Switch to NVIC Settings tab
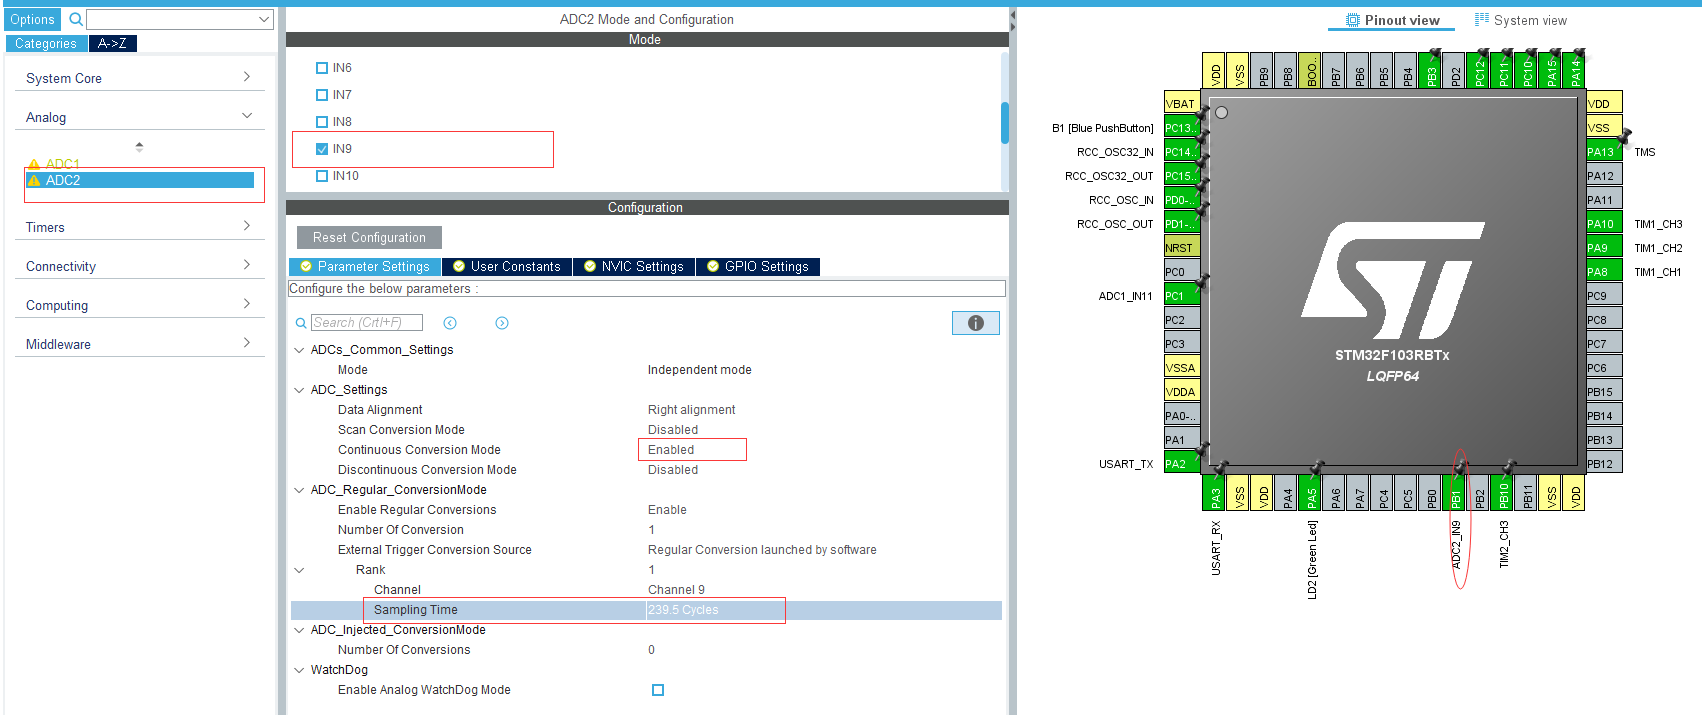Image resolution: width=1702 pixels, height=715 pixels. [634, 267]
